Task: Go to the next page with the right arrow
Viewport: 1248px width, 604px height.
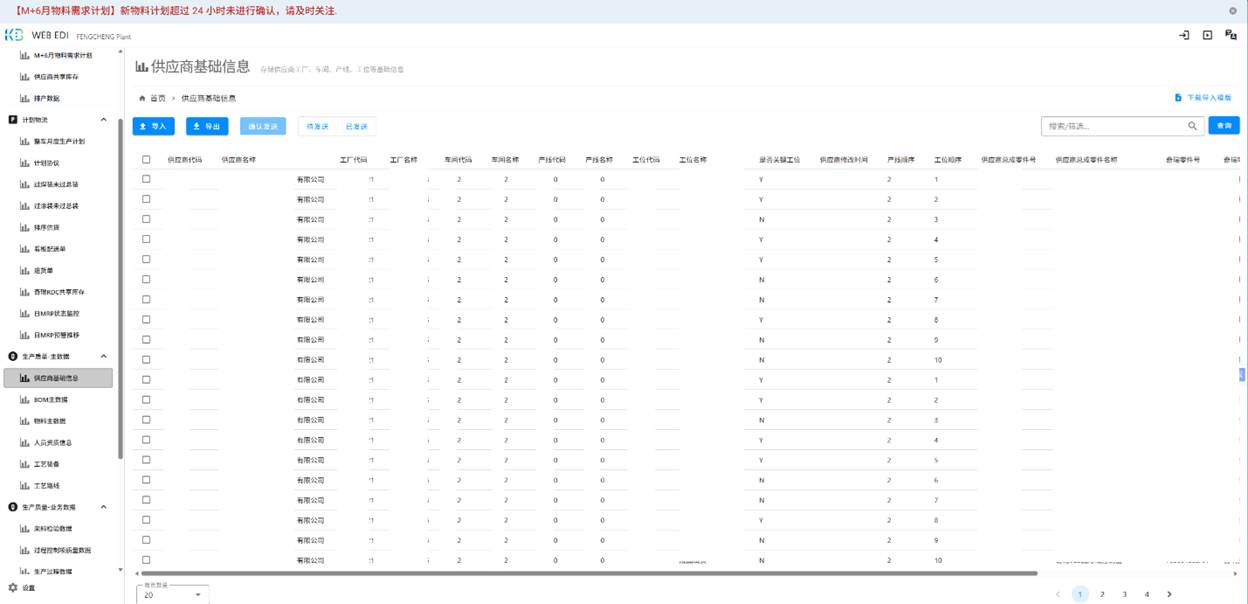Action: pyautogui.click(x=1169, y=594)
